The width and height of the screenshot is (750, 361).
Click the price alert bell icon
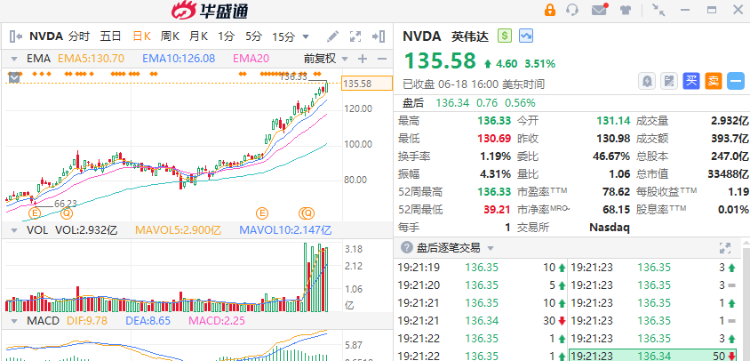click(x=647, y=81)
